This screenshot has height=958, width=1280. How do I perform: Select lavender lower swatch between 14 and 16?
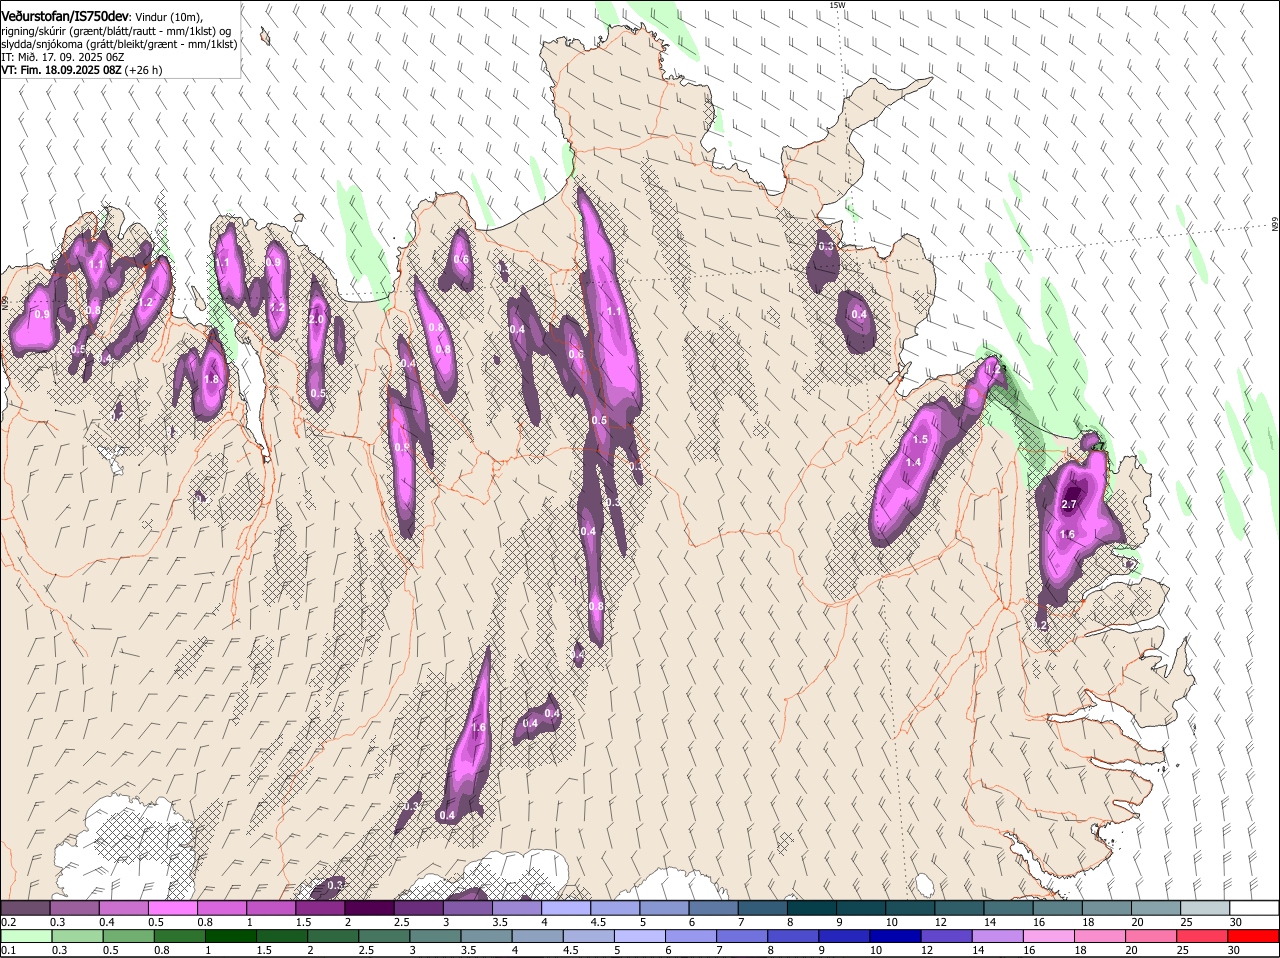[x=997, y=936]
